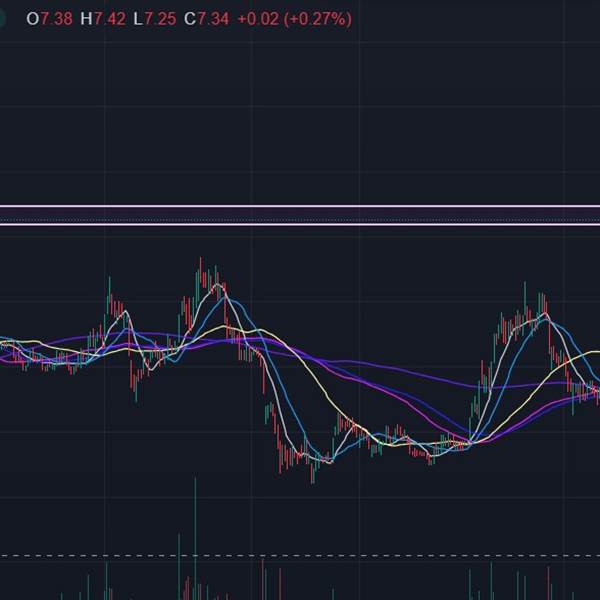Select the dashed horizontal line above volume bars
Image resolution: width=600 pixels, height=600 pixels.
click(300, 555)
